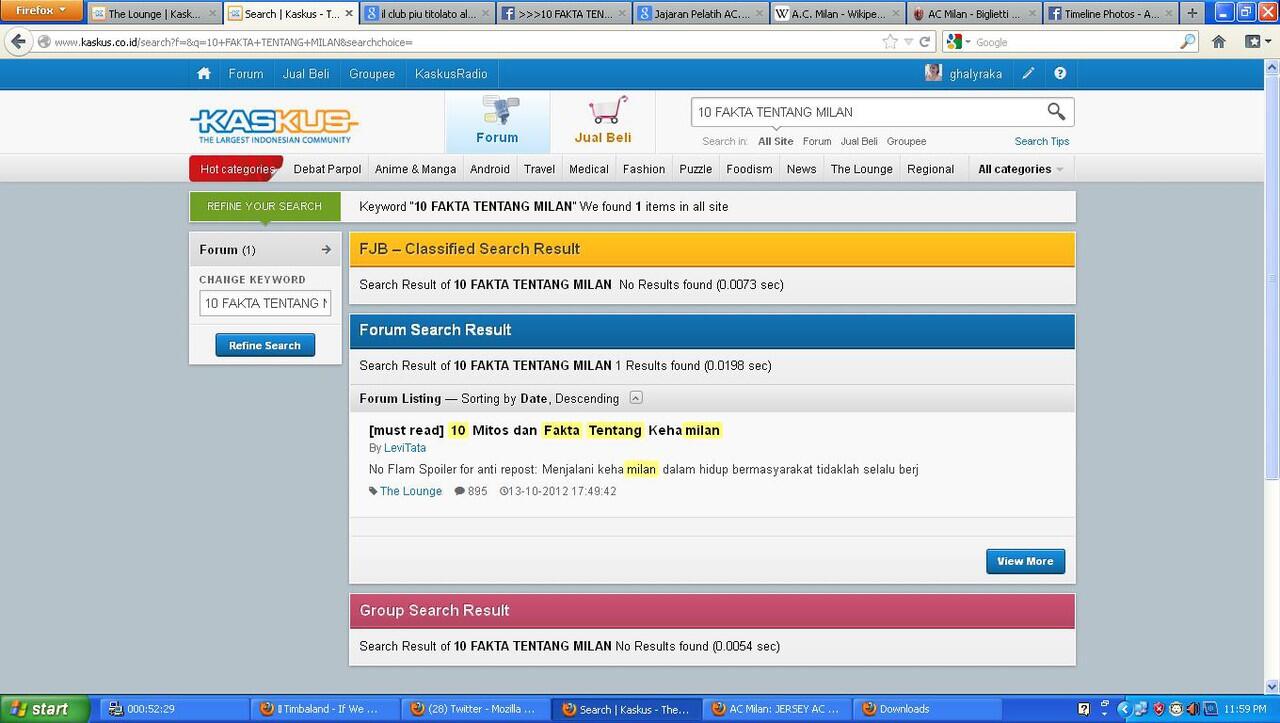
Task: Switch to A.C. Milan Wikipedia tab
Action: 838,14
